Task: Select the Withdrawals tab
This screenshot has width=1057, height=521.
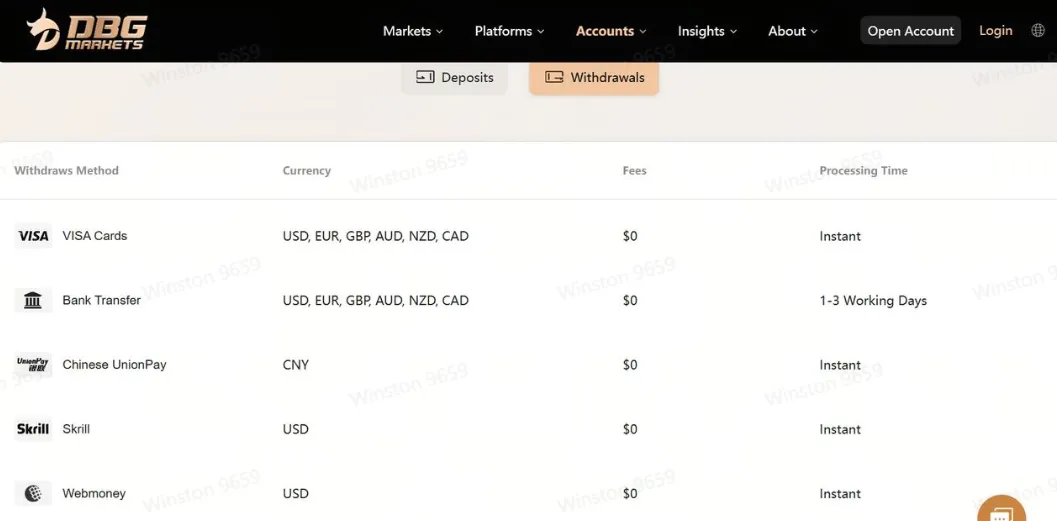Action: tap(594, 78)
